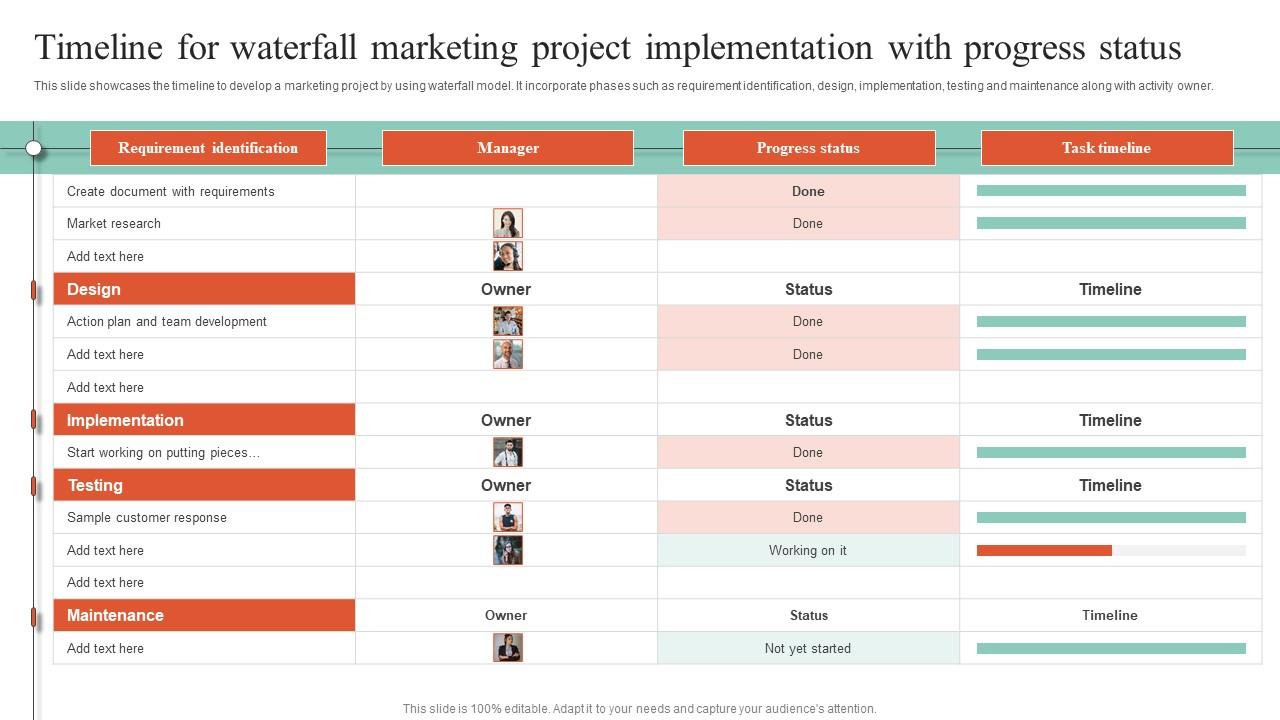The image size is (1280, 720).
Task: Click the Add text here cell under Design
Action: point(104,354)
